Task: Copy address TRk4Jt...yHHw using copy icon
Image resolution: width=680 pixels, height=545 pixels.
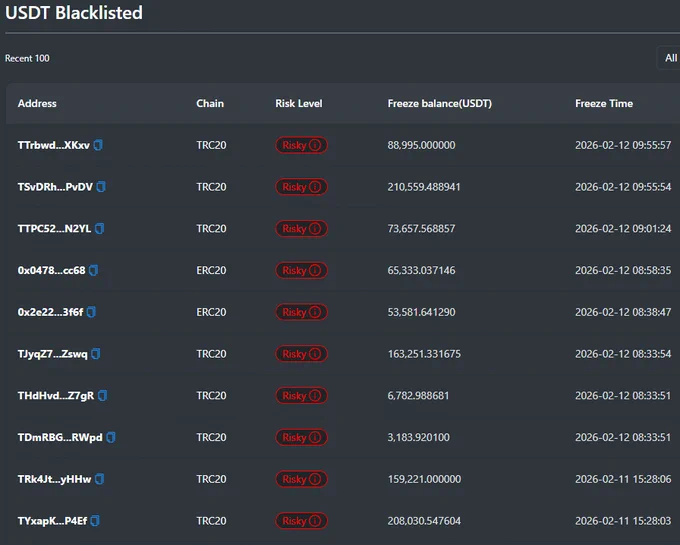Action: 99,479
